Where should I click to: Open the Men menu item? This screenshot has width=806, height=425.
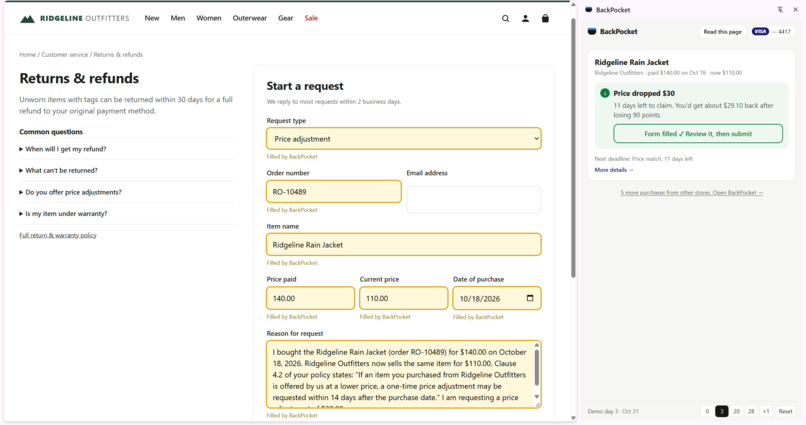click(178, 18)
